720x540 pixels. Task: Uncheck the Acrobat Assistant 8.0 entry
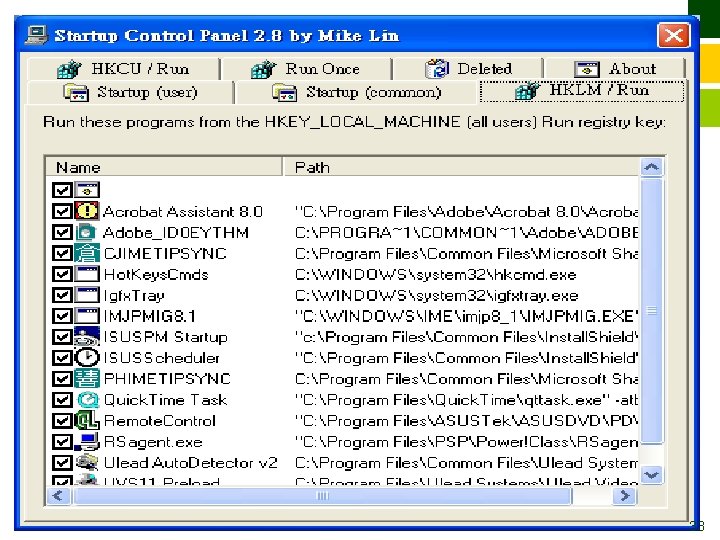[x=62, y=211]
